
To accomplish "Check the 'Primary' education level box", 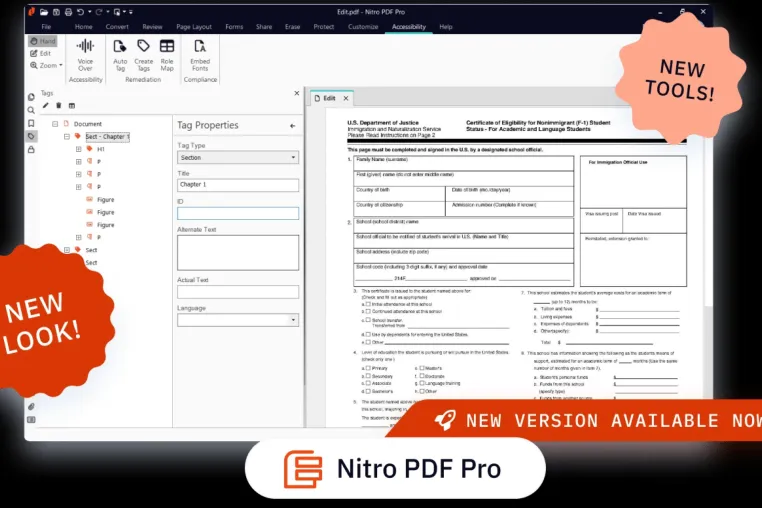I will (368, 368).
